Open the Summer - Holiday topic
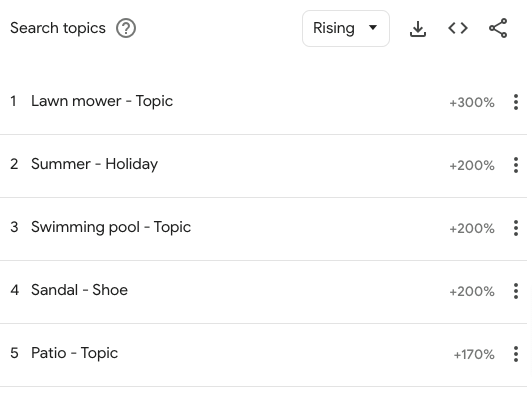The height and width of the screenshot is (394, 532). point(94,164)
